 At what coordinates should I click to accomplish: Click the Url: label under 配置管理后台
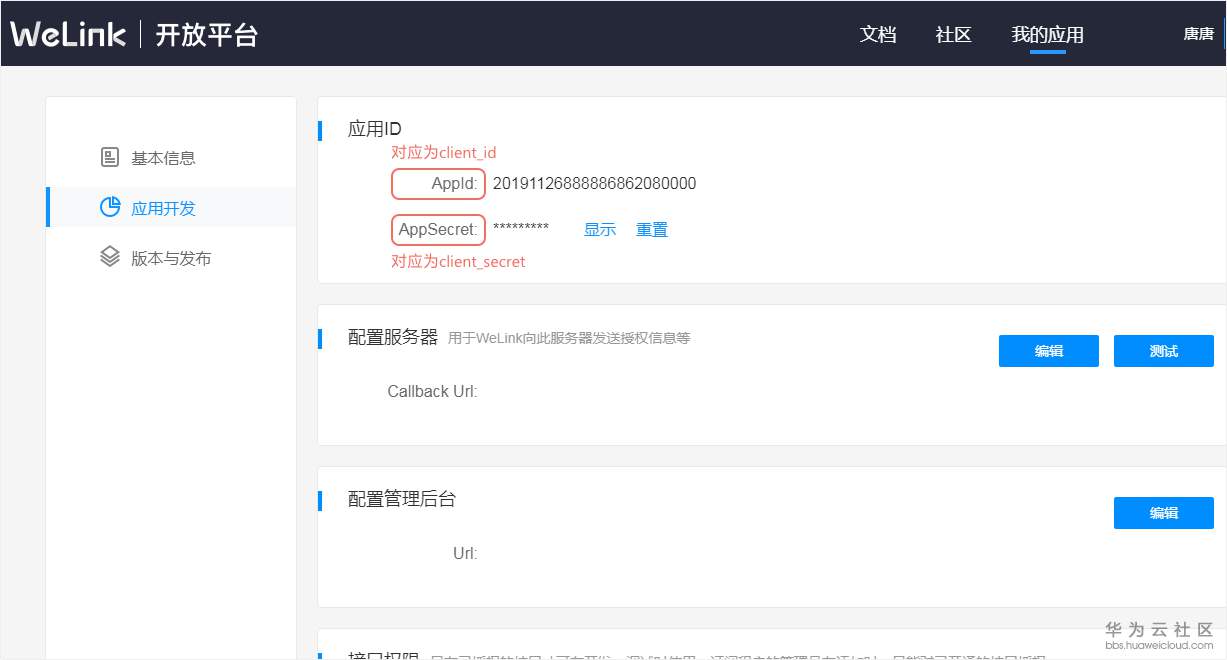click(x=465, y=553)
